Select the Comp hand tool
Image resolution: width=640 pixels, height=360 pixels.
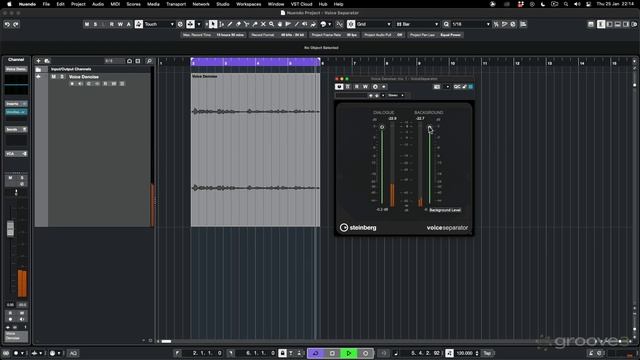(x=280, y=24)
